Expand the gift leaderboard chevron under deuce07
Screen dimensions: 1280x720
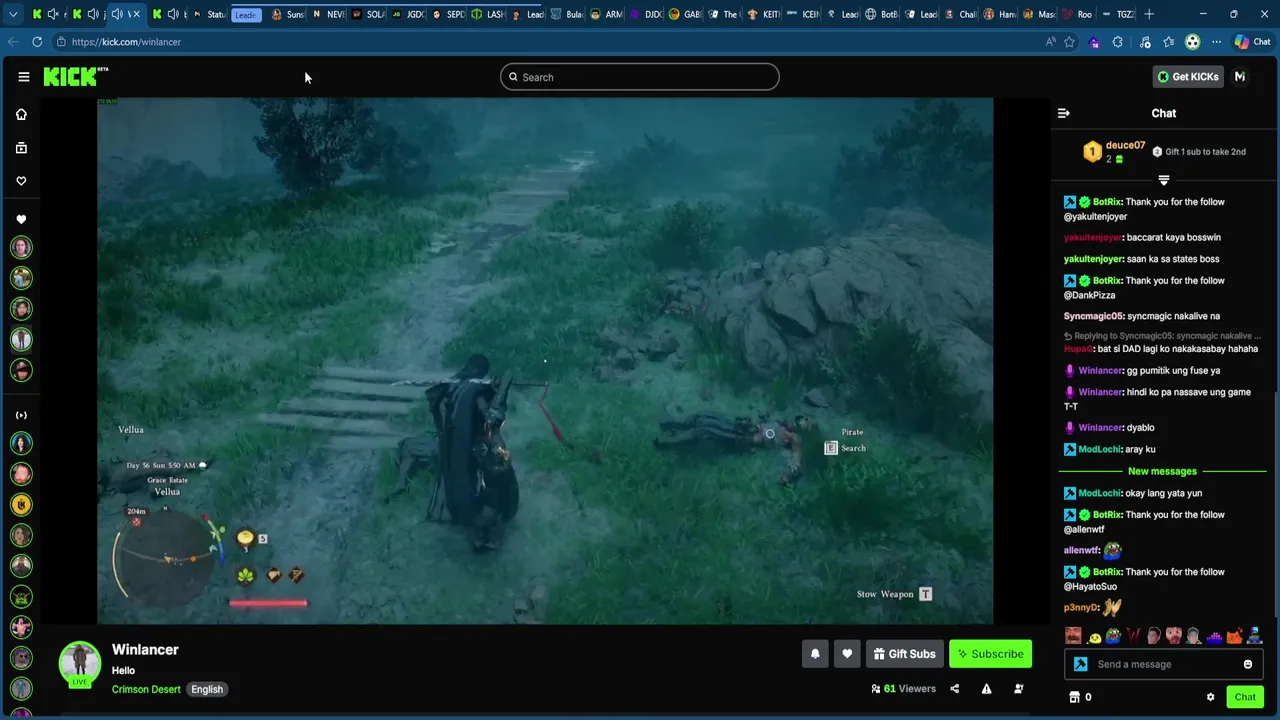[1163, 181]
